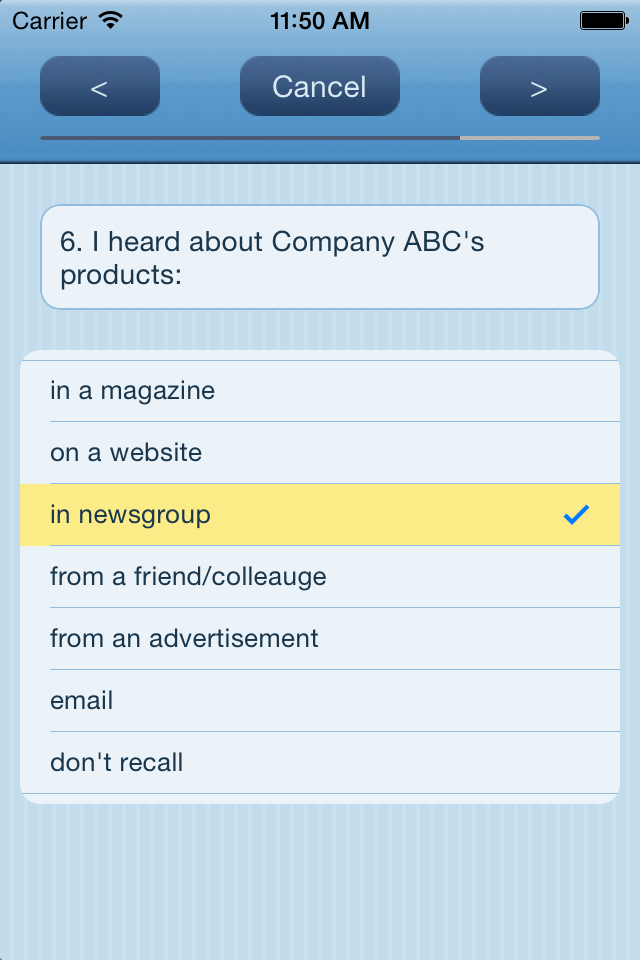640x960 pixels.
Task: Tap the battery icon in status bar
Action: tap(603, 20)
